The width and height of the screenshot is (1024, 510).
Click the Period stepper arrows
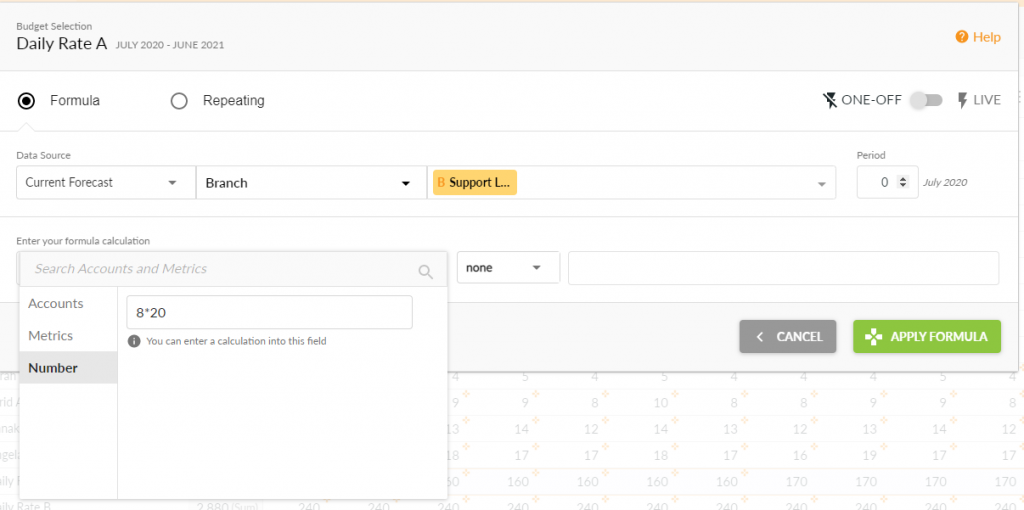pos(903,182)
